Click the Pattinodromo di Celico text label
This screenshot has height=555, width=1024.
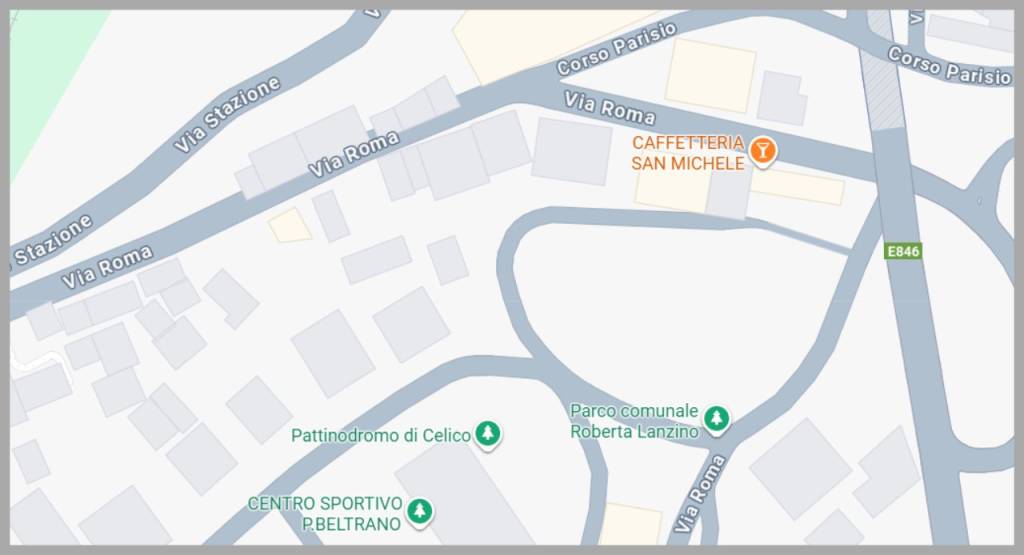point(381,436)
